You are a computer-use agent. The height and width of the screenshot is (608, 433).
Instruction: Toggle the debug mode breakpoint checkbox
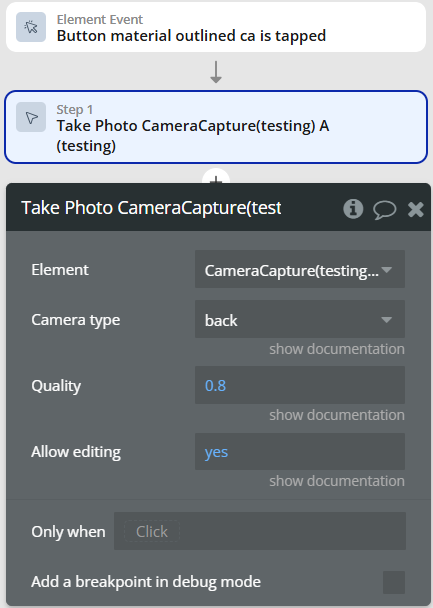[394, 582]
